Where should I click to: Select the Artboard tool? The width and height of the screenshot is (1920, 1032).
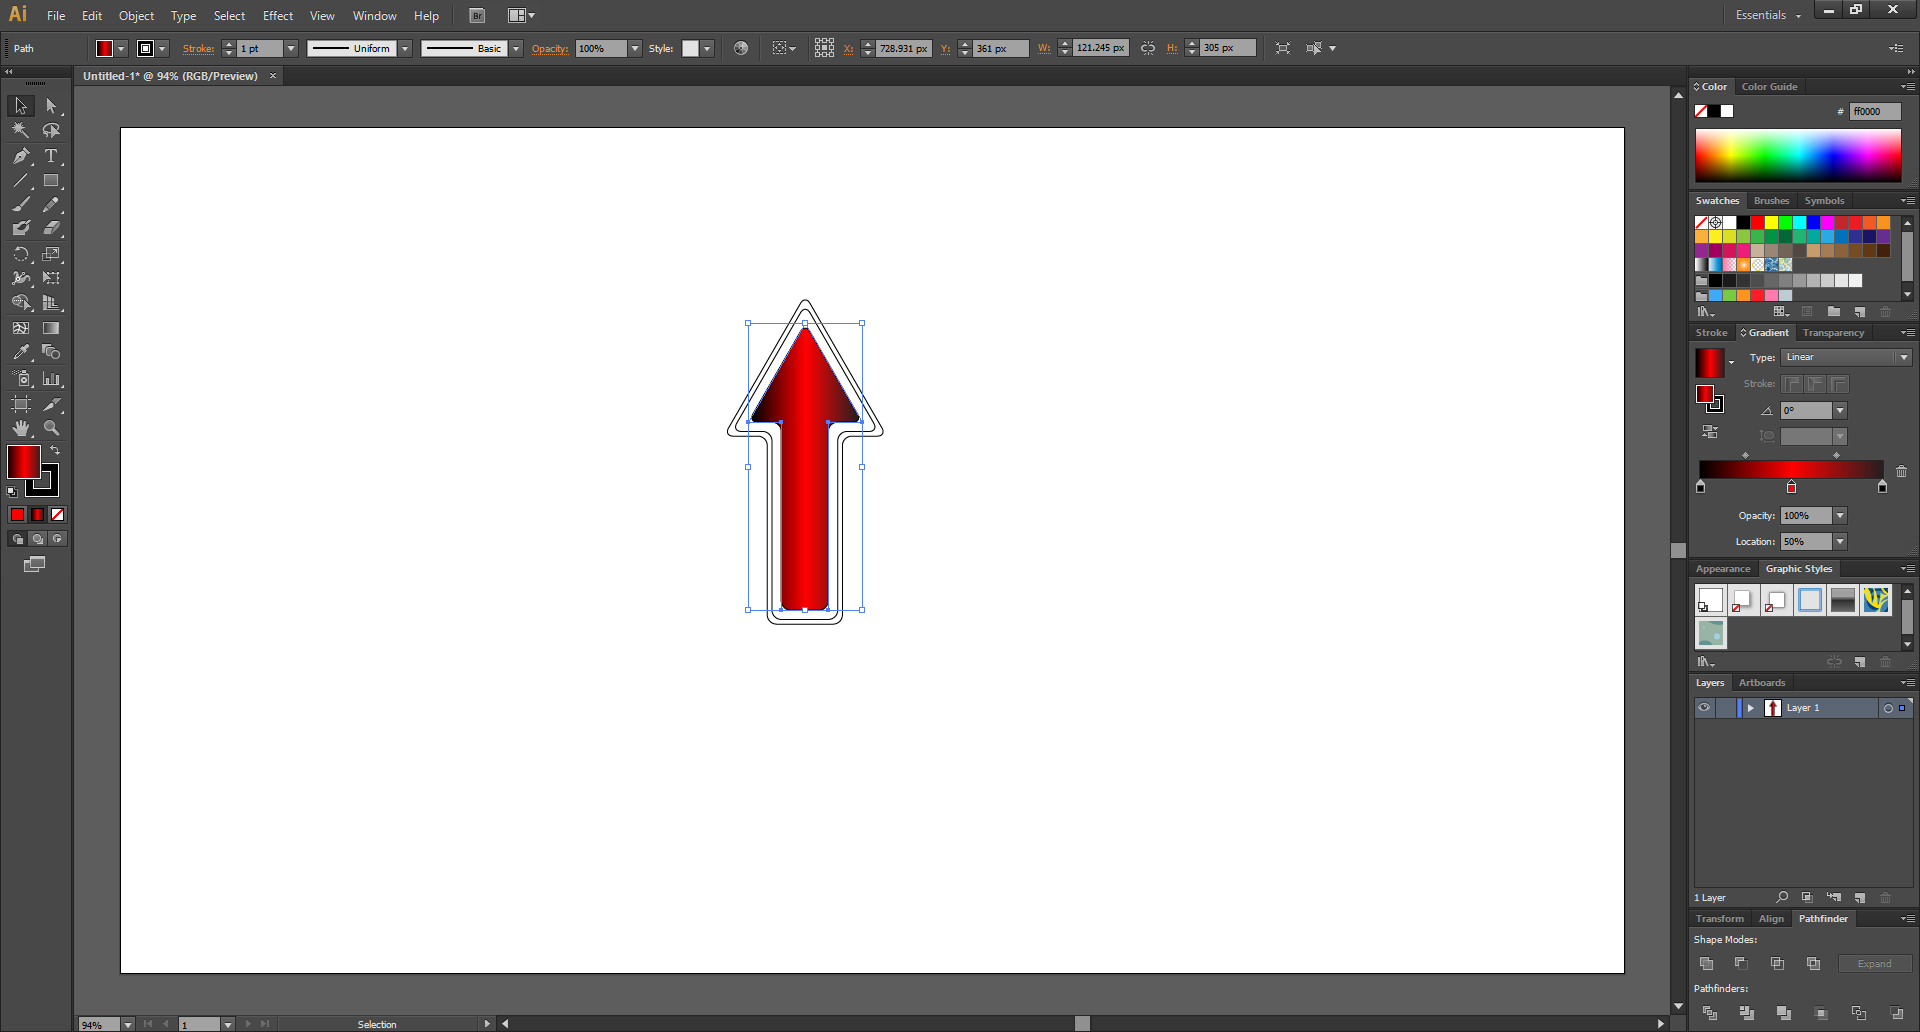pos(21,404)
